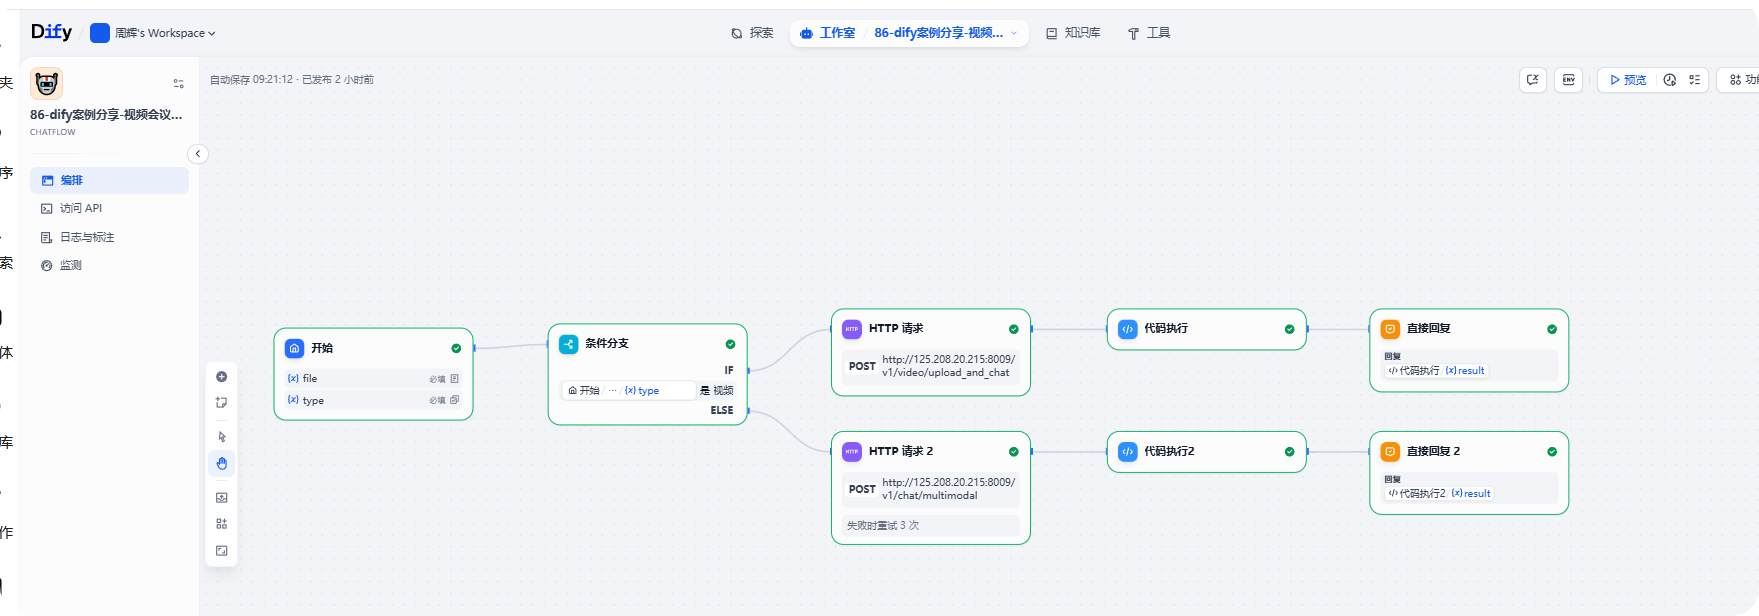Open the ENV environment variables panel
This screenshot has width=1759, height=616.
pyautogui.click(x=1569, y=80)
